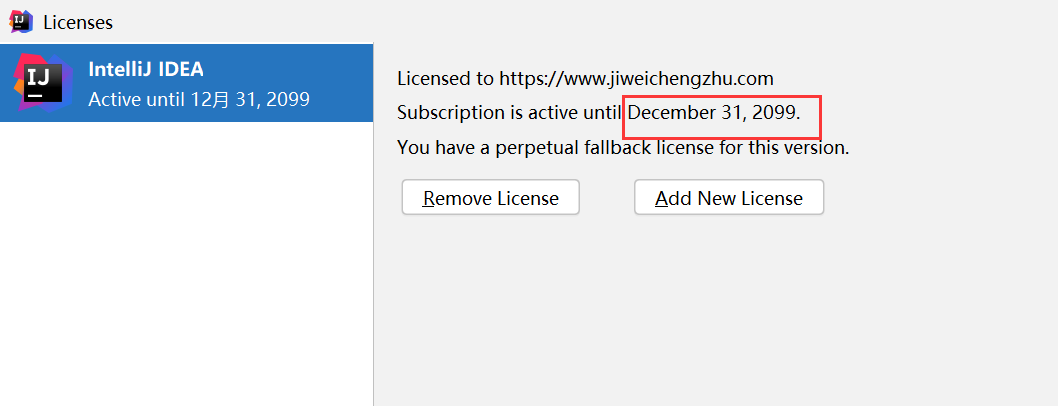Click the perpetual fallback license message
This screenshot has height=406, width=1058.
623,147
